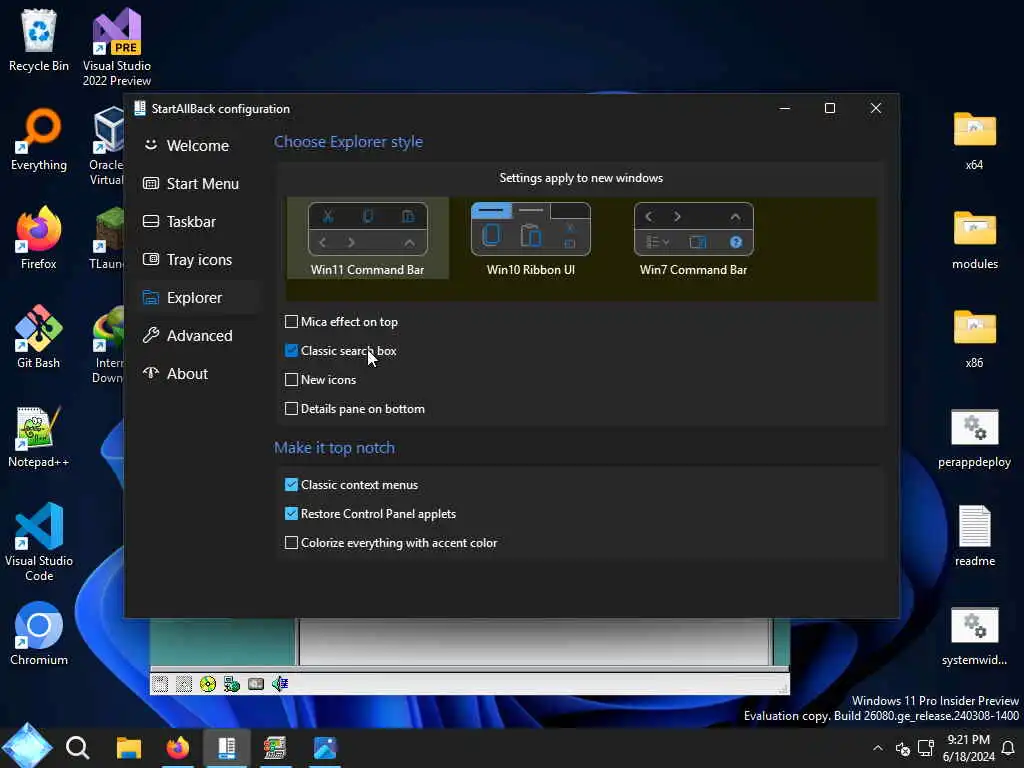Show hidden tray icons chevron
The image size is (1024, 768).
pos(878,748)
